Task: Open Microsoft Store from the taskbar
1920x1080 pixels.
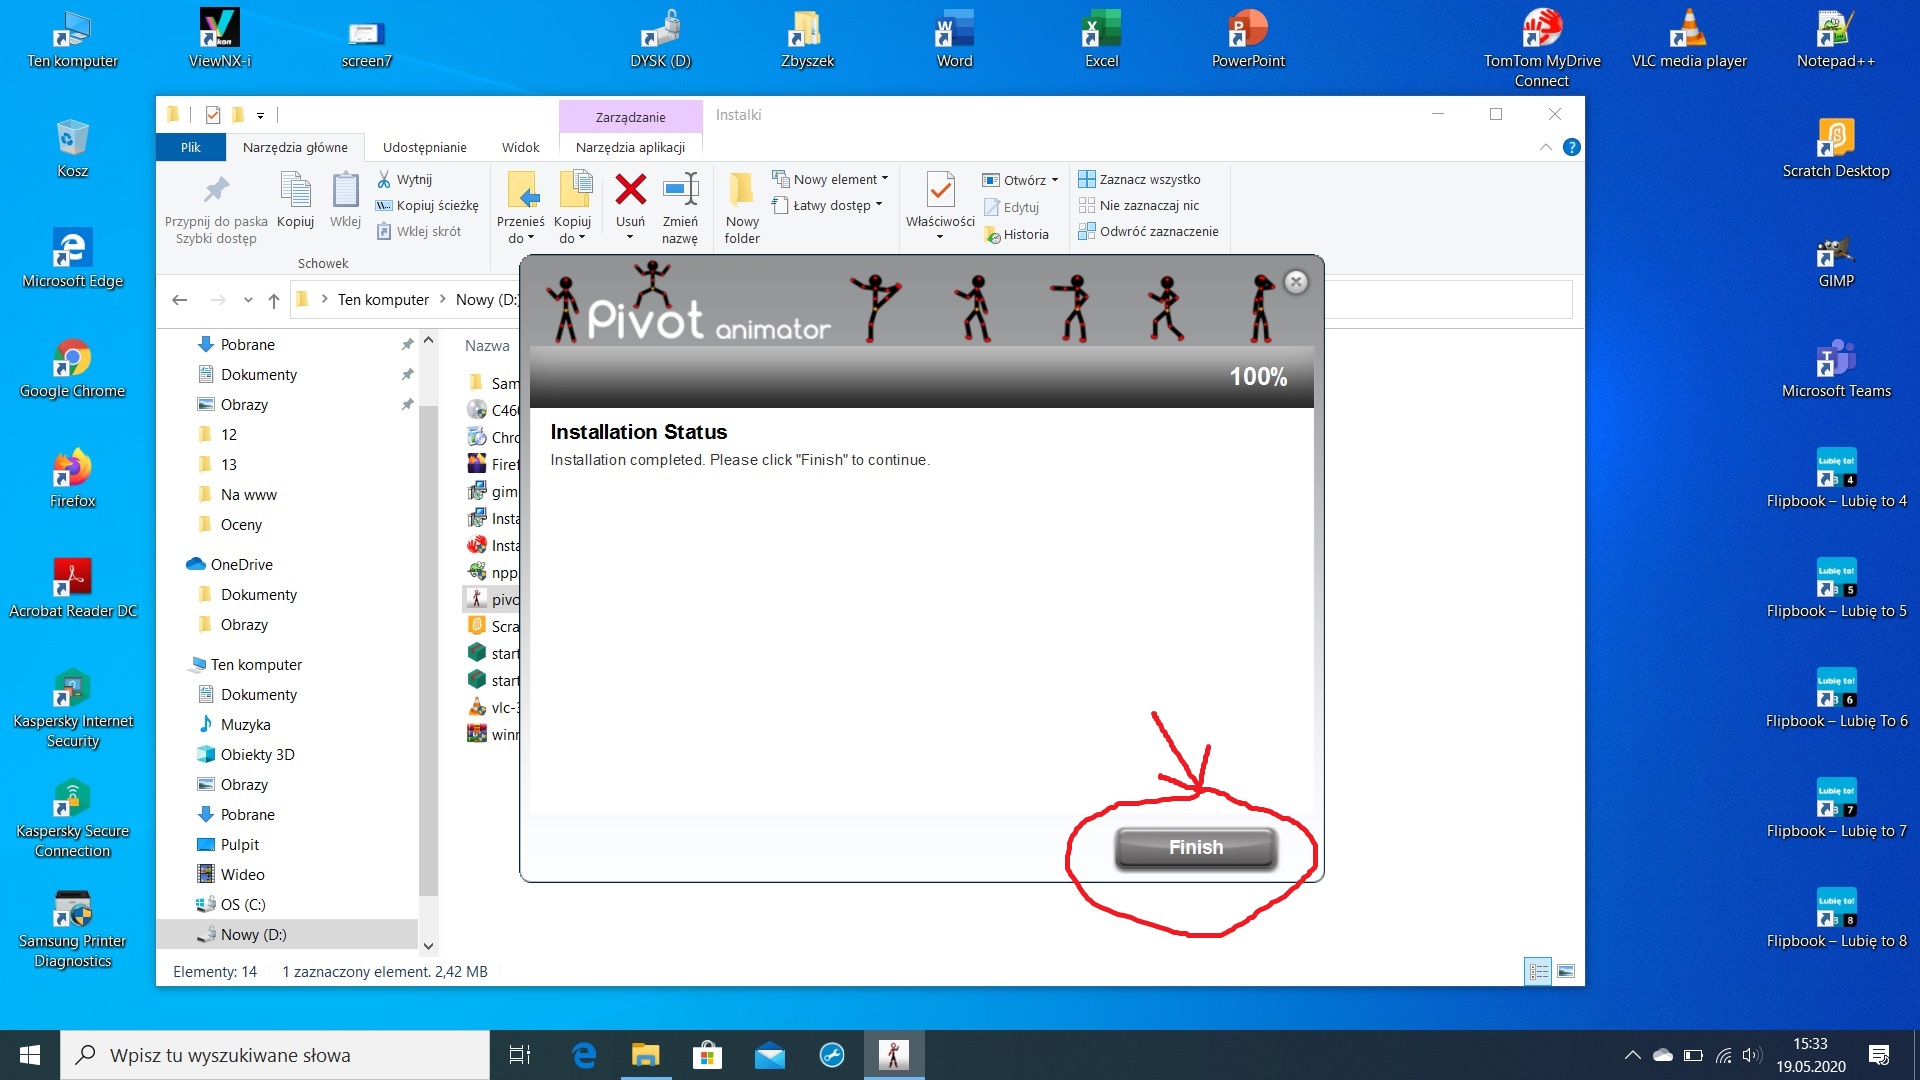Action: click(707, 1055)
